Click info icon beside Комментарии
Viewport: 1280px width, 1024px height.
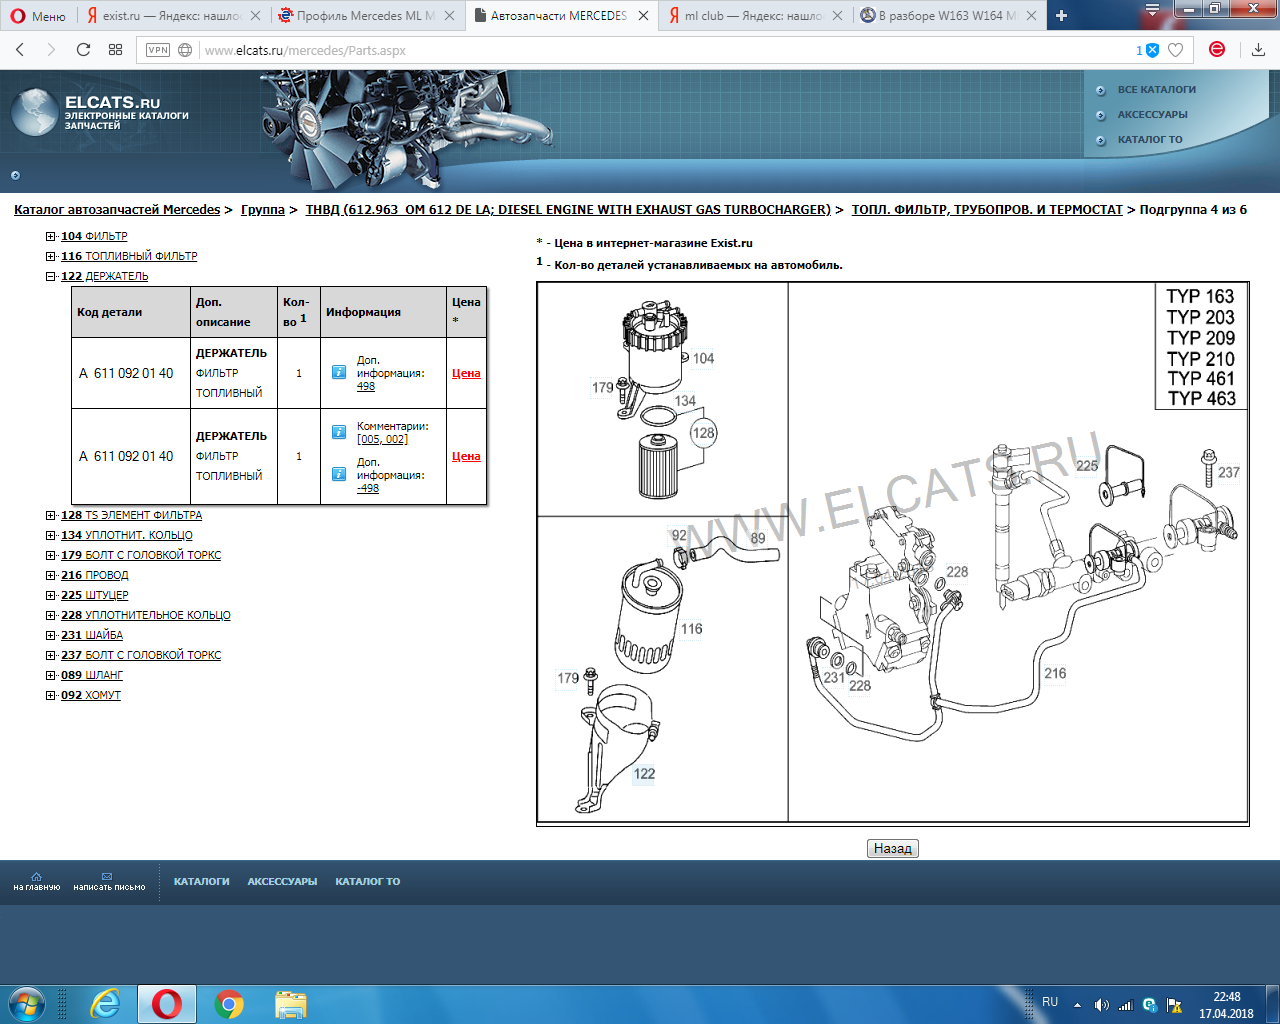point(339,432)
